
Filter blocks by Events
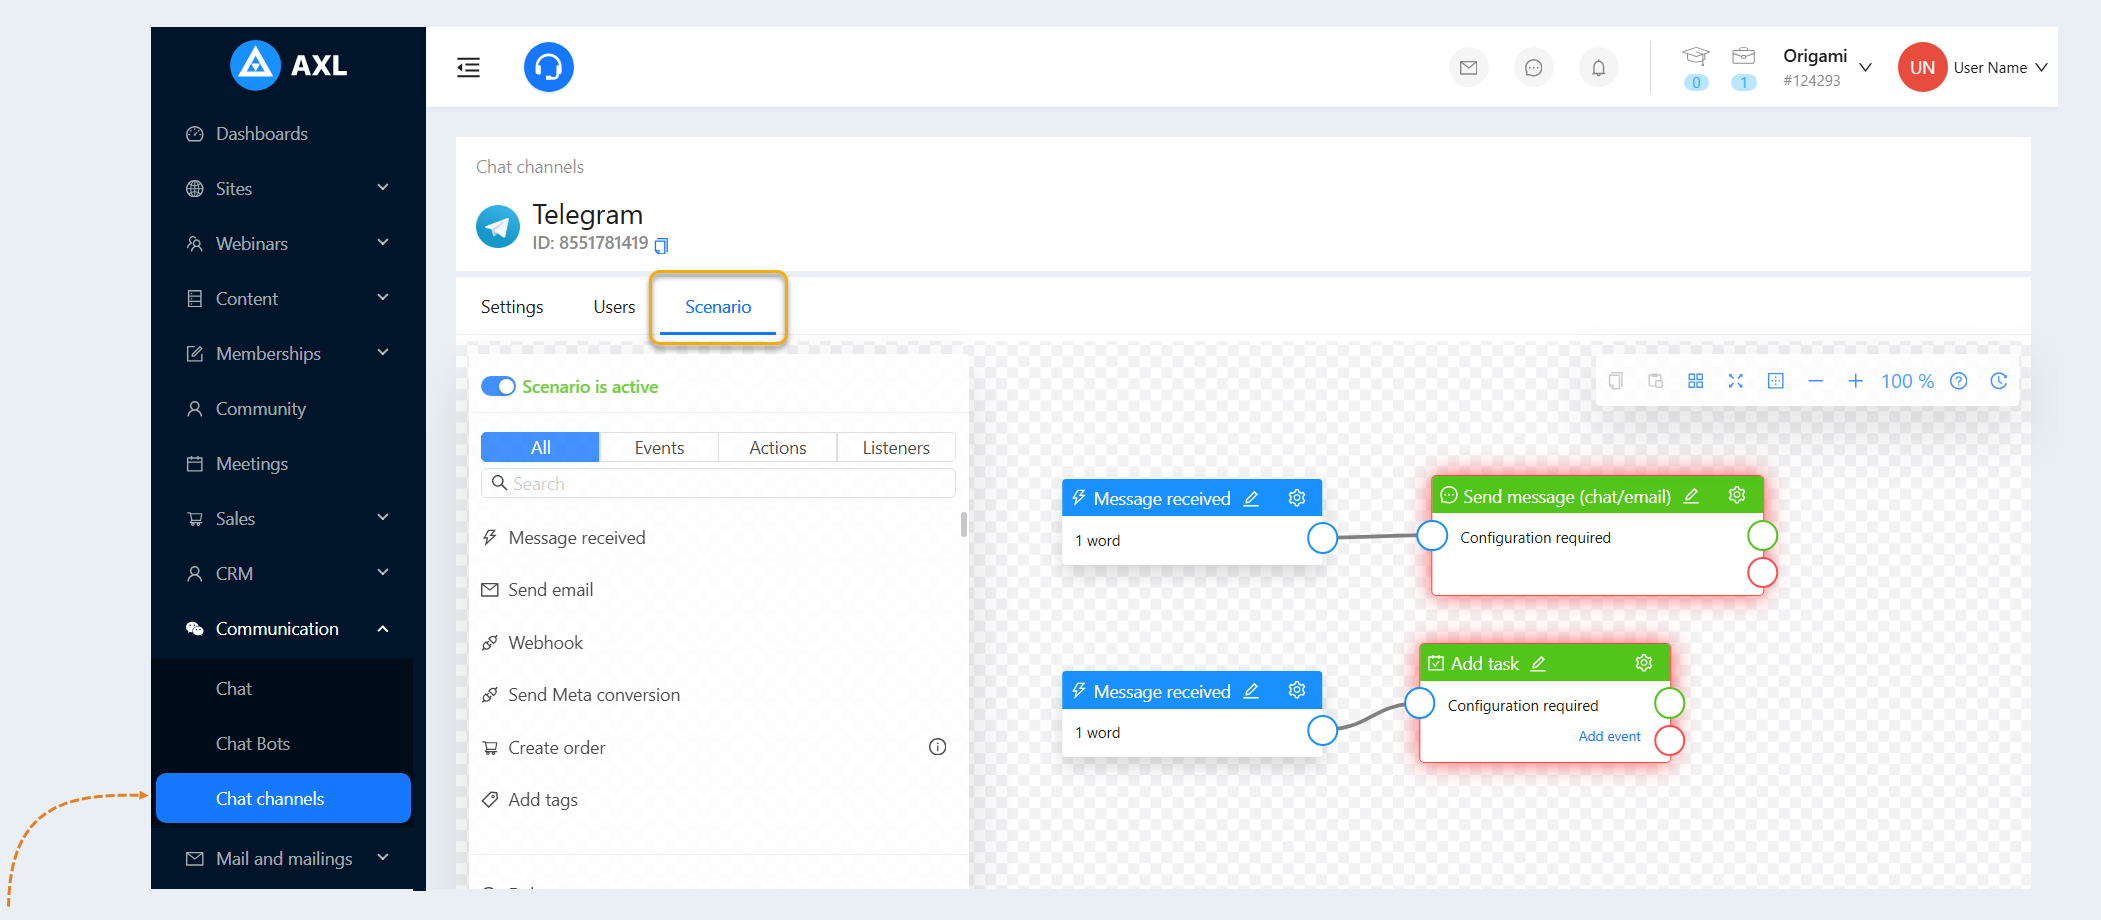659,447
